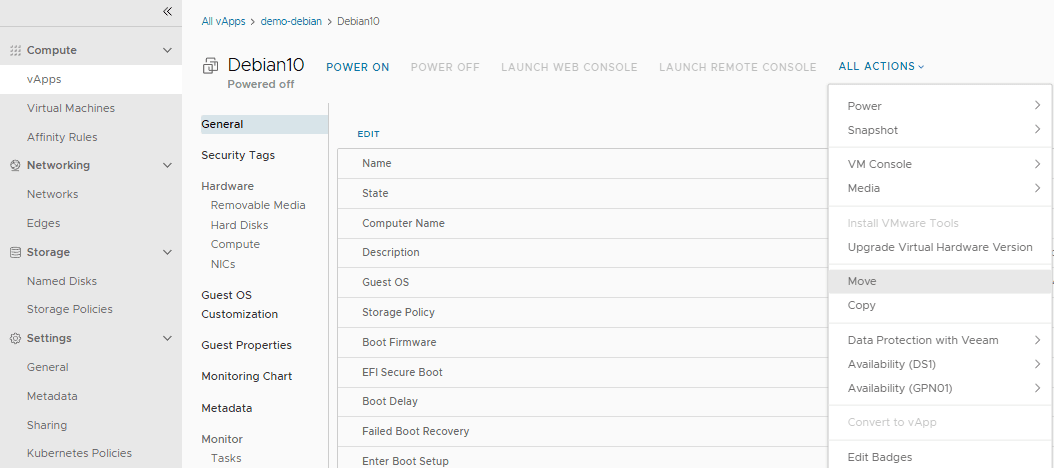Expand Availability (GPN01) submenu arrow
Screen dimensions: 1054x468
(1038, 388)
